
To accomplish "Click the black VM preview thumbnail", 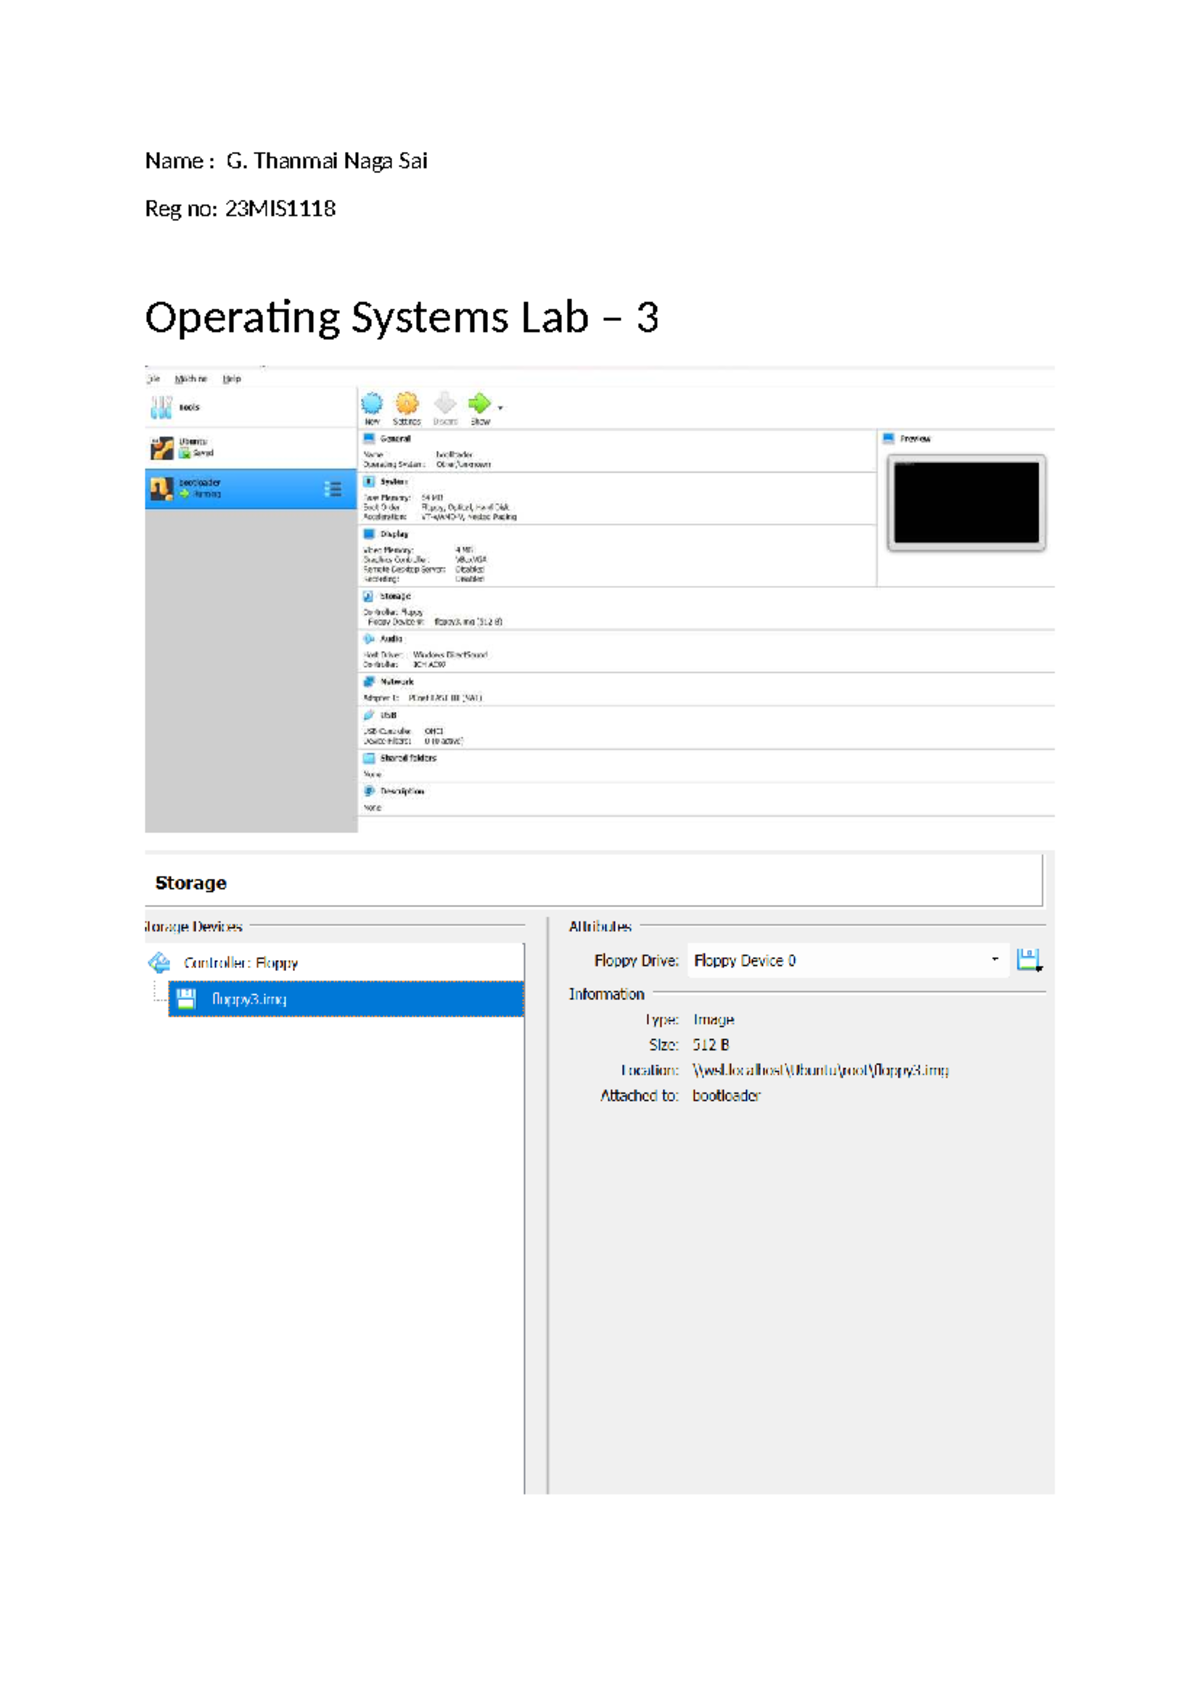I will coord(966,503).
